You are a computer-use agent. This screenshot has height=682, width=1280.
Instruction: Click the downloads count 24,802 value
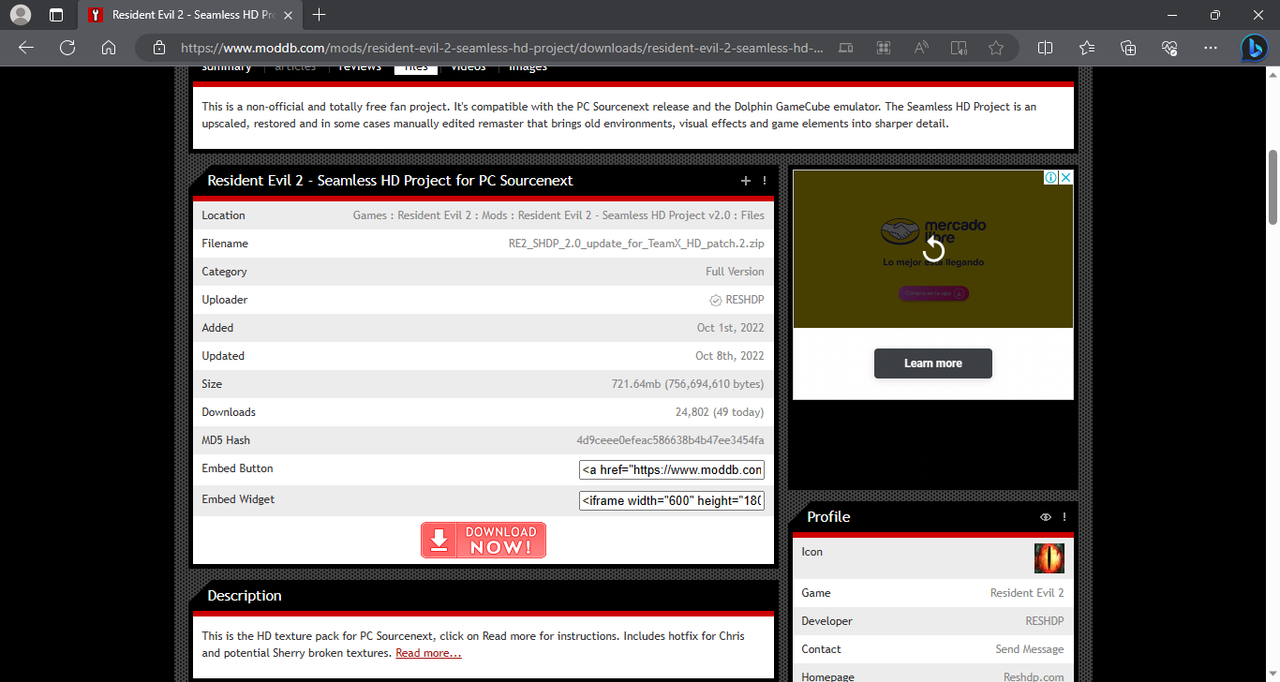[x=720, y=412]
